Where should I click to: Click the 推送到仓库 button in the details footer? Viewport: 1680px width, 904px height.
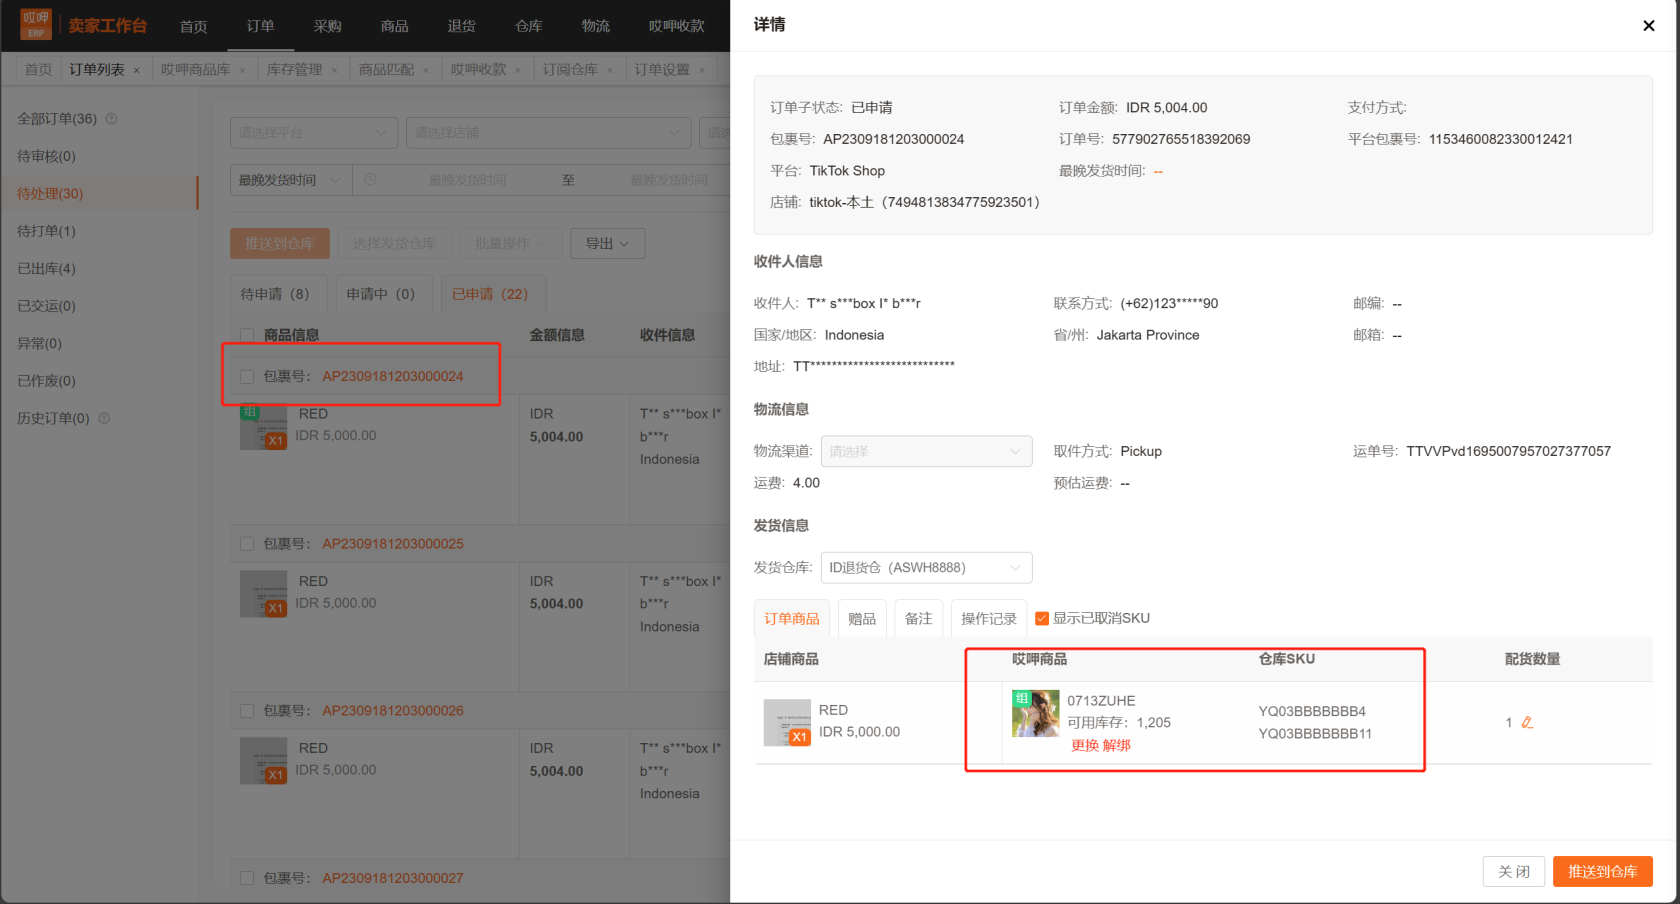click(x=1602, y=871)
